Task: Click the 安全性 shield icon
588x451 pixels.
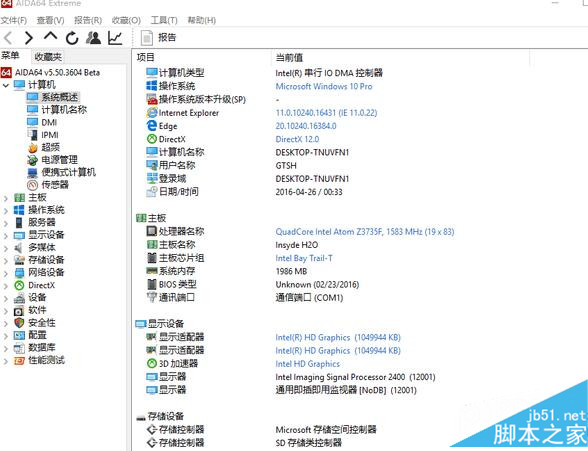Action: pos(19,323)
